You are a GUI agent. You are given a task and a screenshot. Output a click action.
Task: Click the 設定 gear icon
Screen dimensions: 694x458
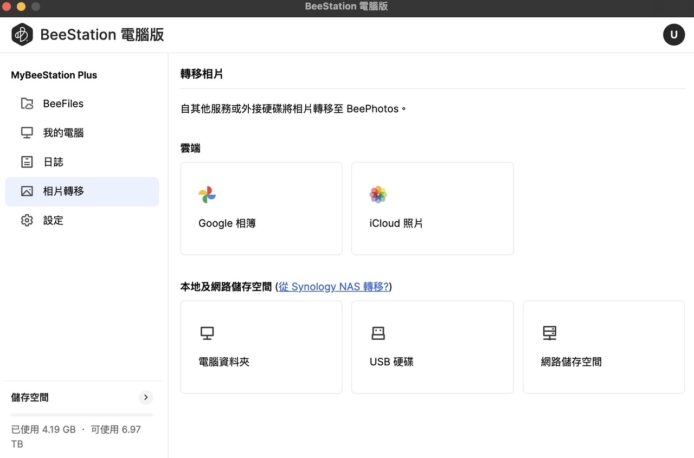tap(27, 220)
